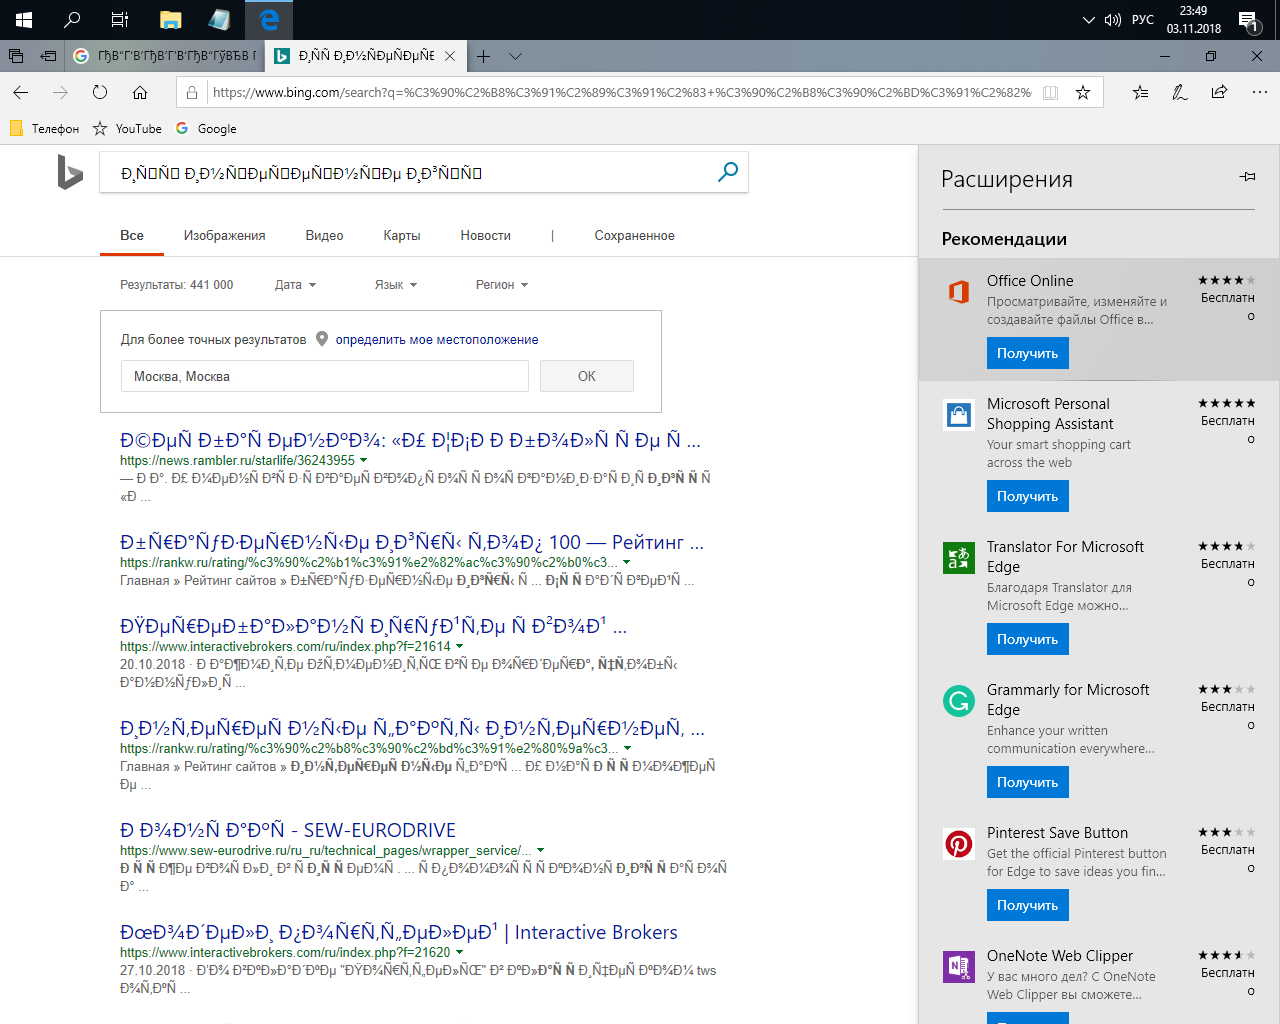Open a new tab with the plus button
The width and height of the screenshot is (1280, 1024).
483,56
